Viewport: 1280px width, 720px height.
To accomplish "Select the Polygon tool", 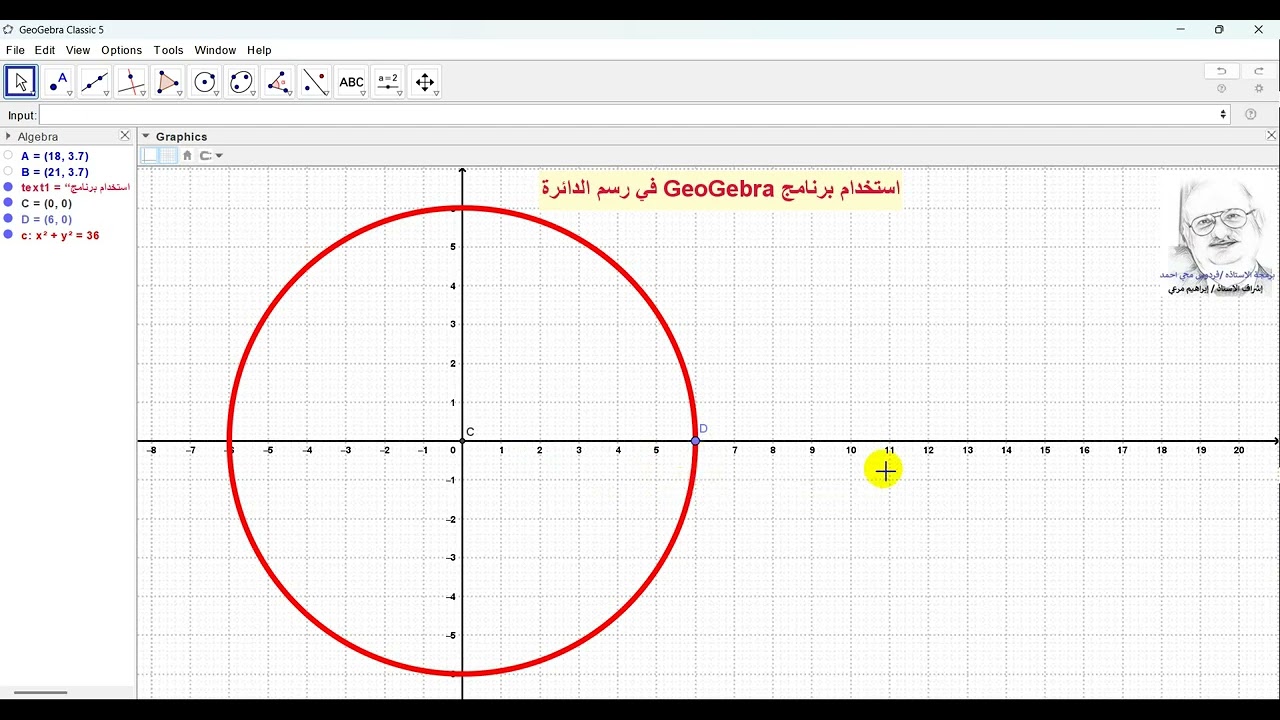I will coord(168,82).
